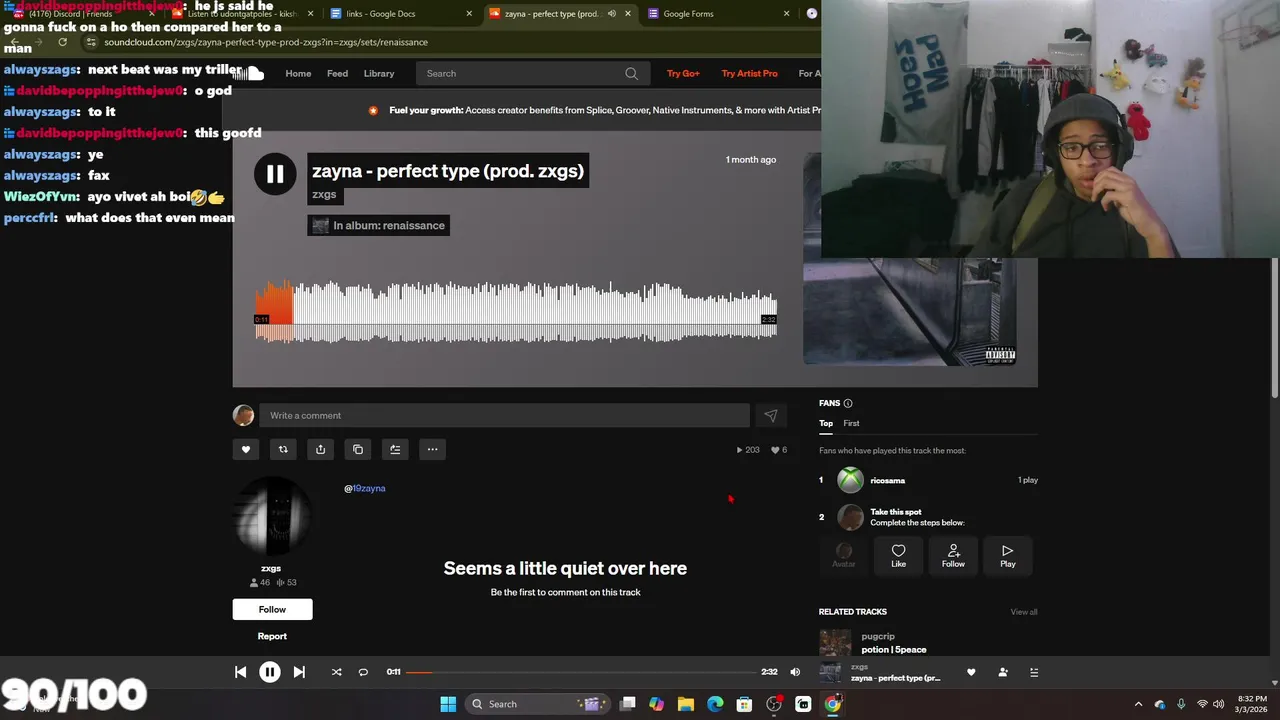Viewport: 1280px width, 720px height.
Task: Click the Like step in Take this spot
Action: [898, 556]
